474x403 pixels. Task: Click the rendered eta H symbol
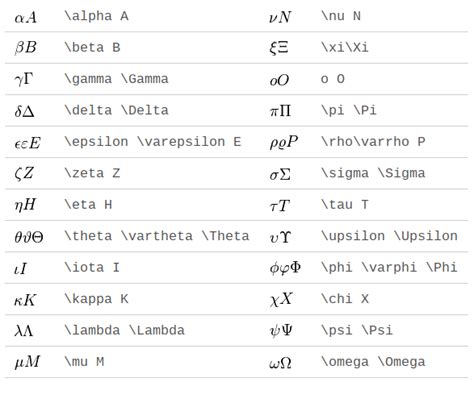click(x=25, y=205)
